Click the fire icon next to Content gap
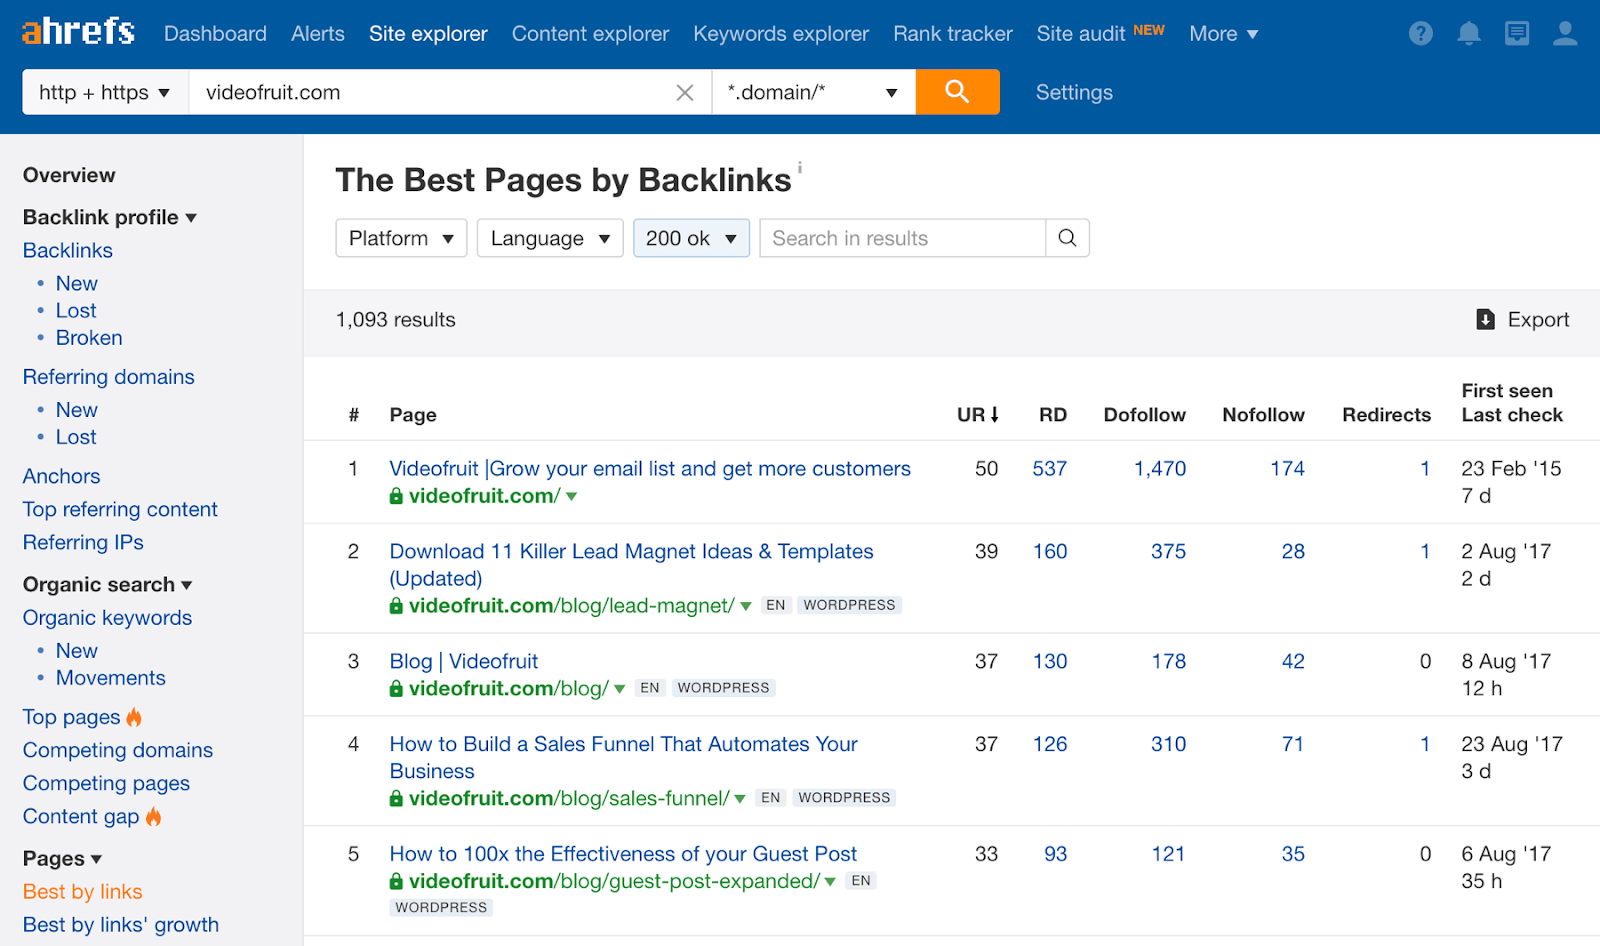Screen dimensions: 1600x946 pos(153,816)
